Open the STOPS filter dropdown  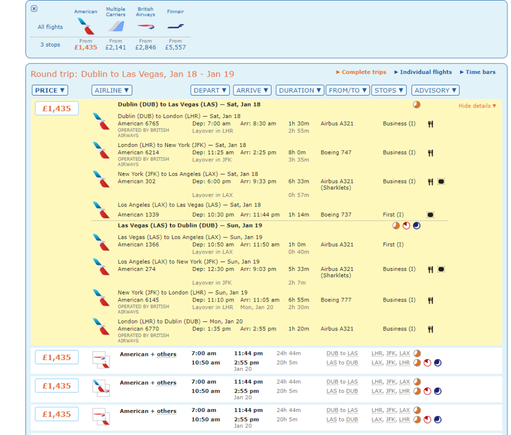[389, 90]
